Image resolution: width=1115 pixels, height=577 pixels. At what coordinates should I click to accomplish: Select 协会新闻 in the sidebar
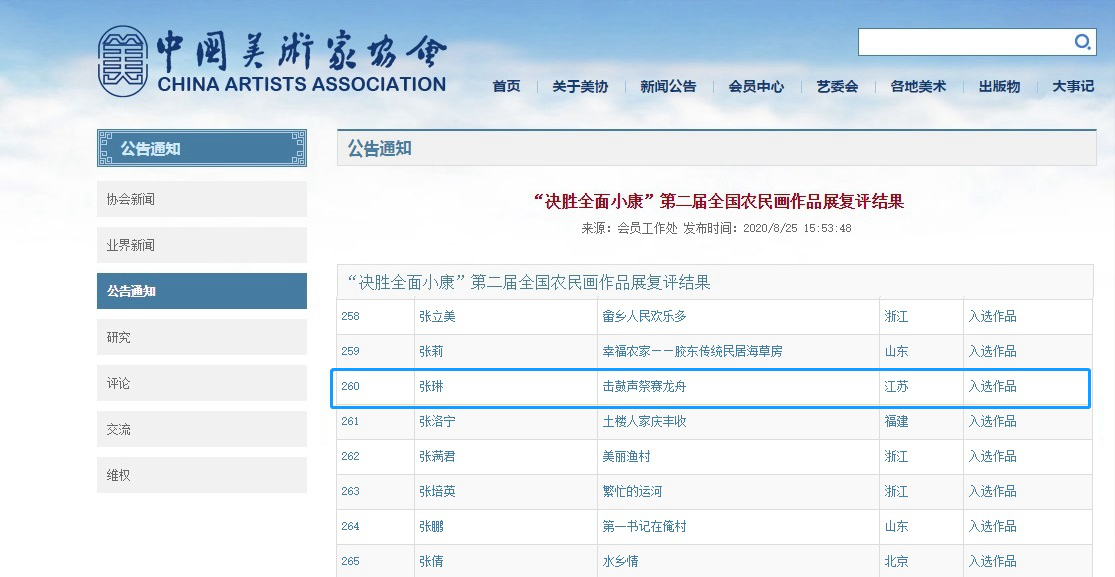coord(201,199)
